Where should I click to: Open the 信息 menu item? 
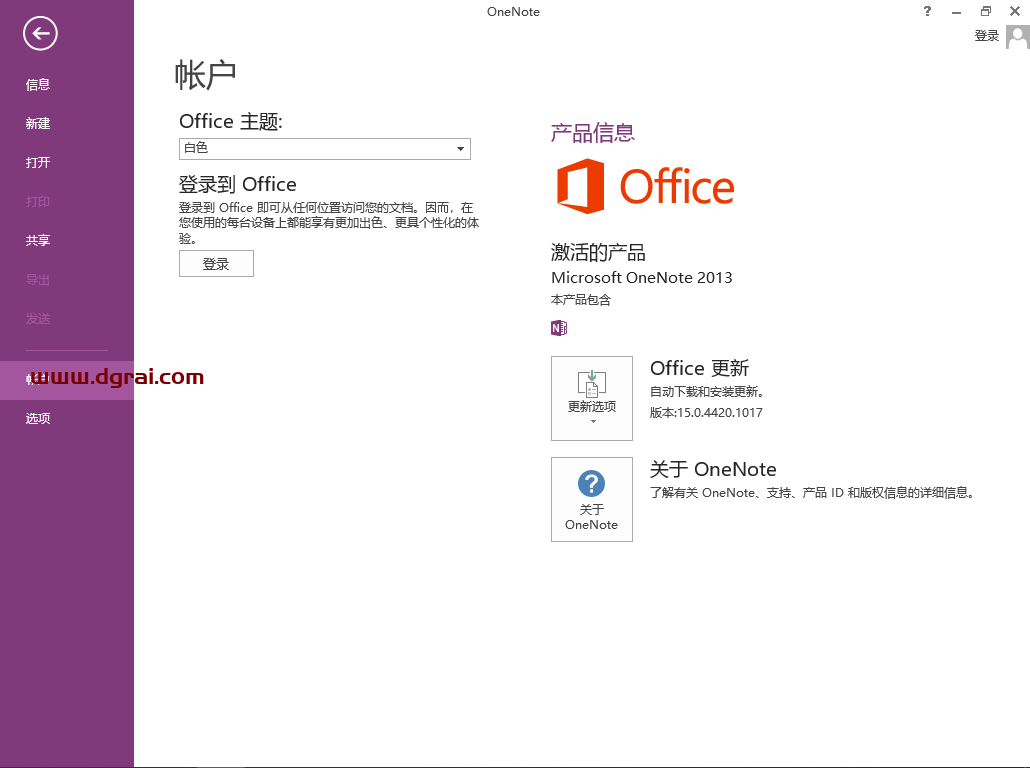[x=37, y=85]
